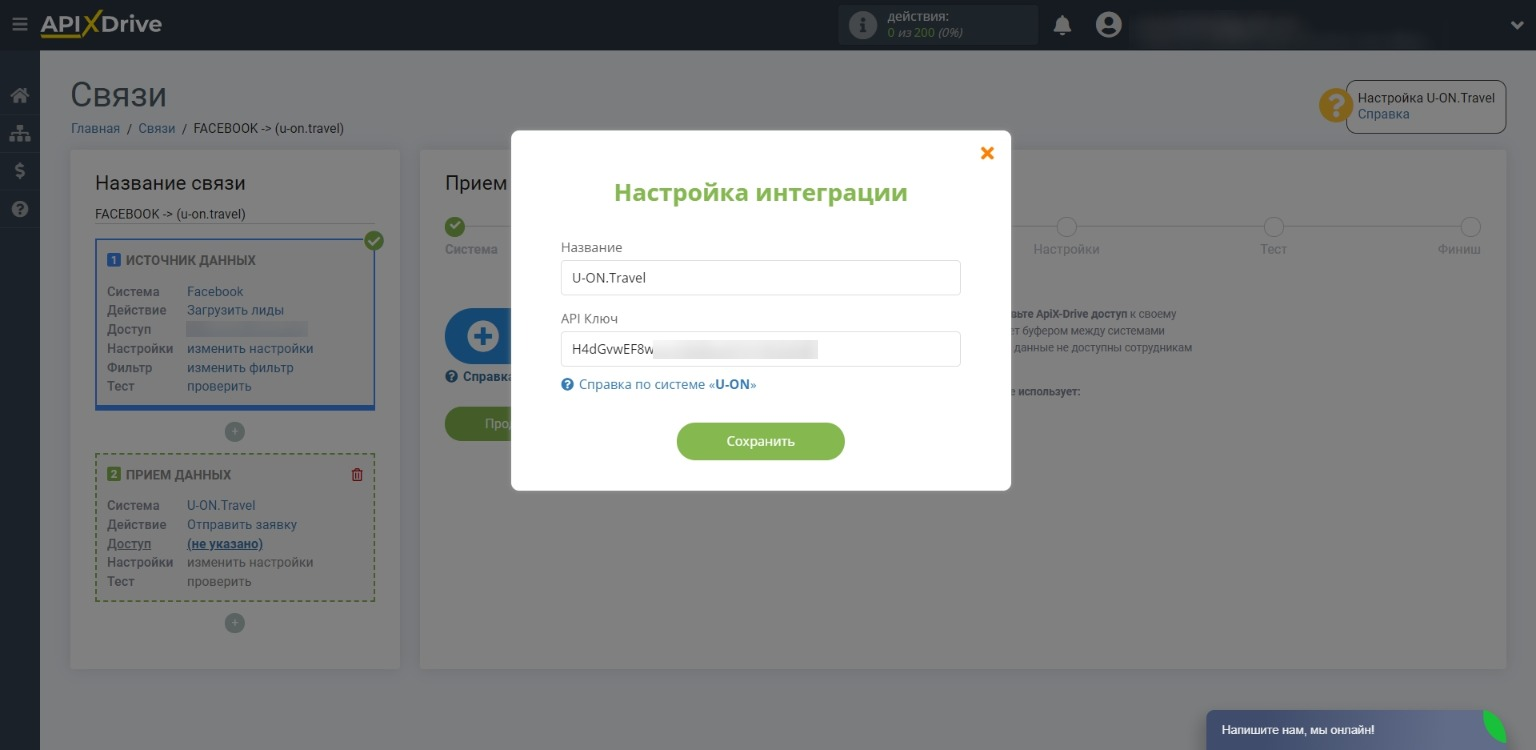
Task: Click the Настройка интеграции dialog title
Action: (761, 192)
